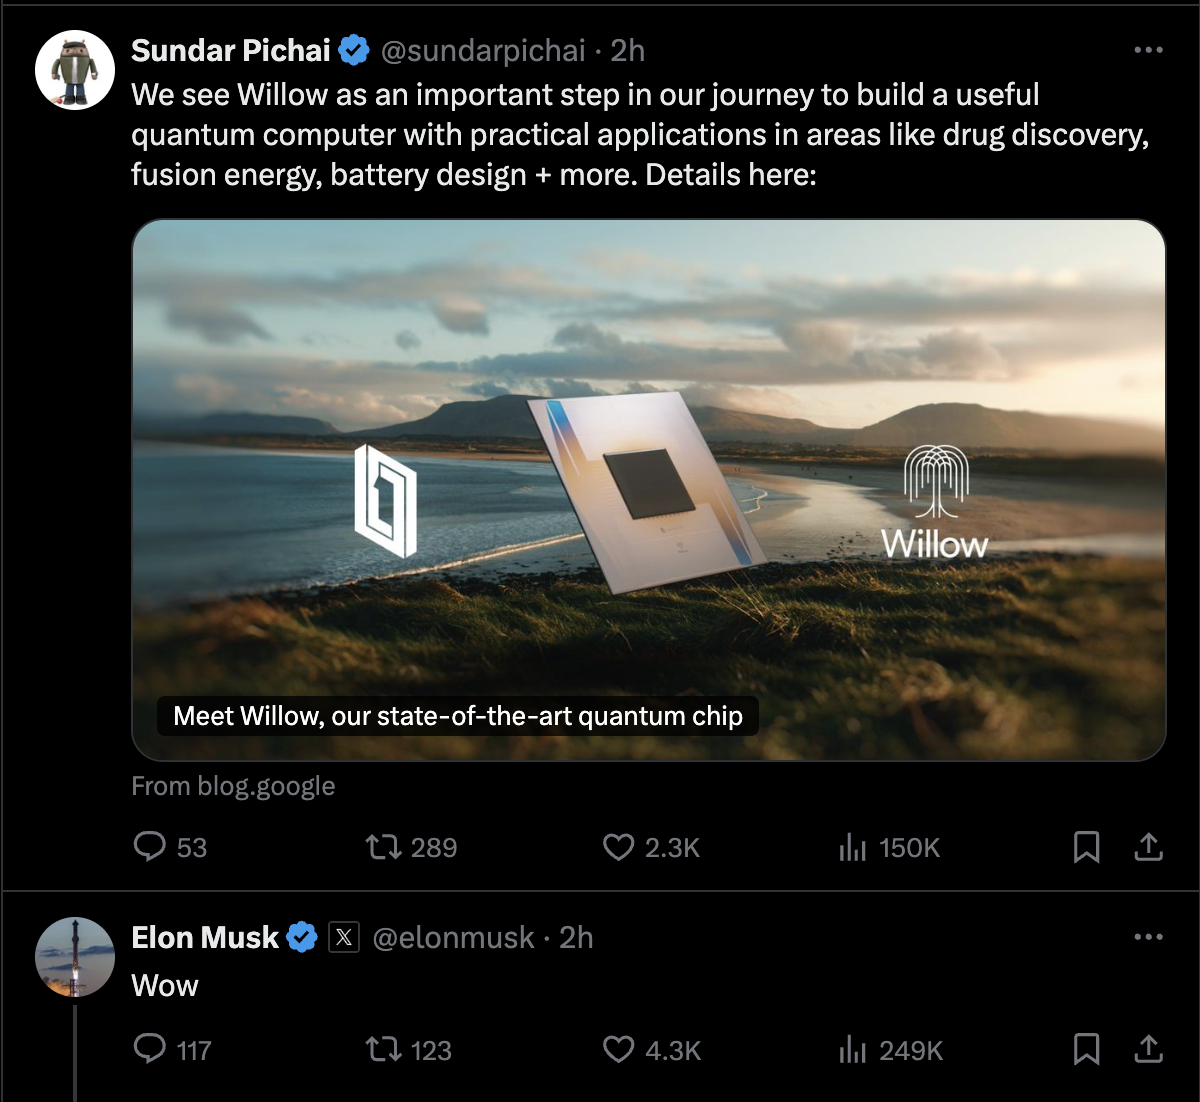Click the X affiliation badge next to Elon Musk
The height and width of the screenshot is (1102, 1200).
click(x=344, y=937)
